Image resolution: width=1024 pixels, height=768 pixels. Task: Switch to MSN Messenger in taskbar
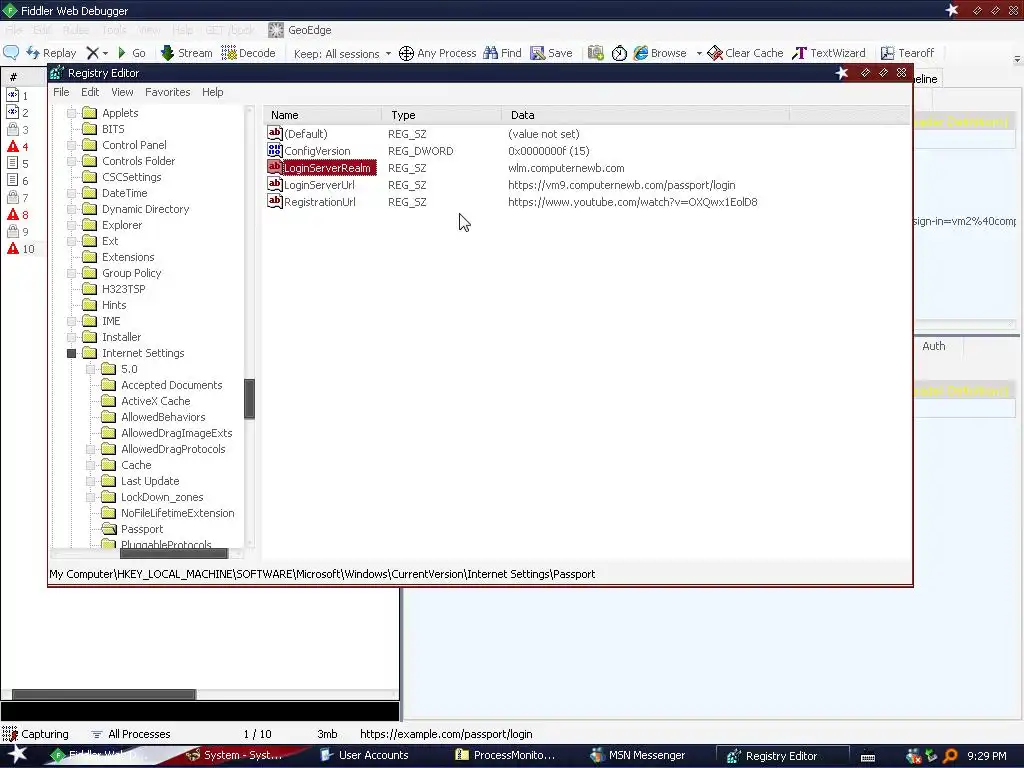pos(638,756)
